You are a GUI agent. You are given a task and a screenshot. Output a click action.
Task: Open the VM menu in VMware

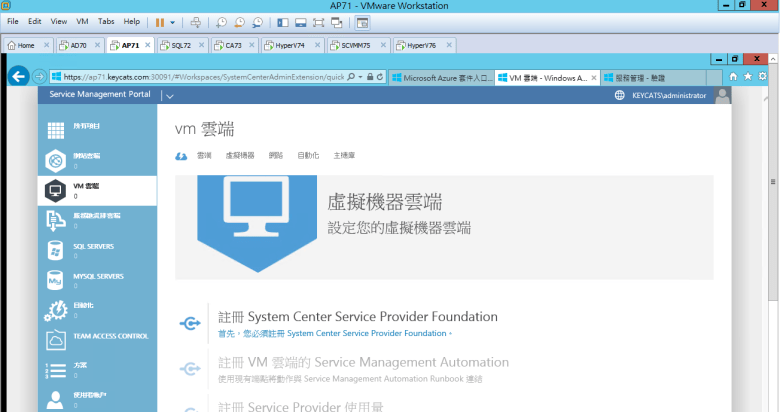pyautogui.click(x=83, y=21)
